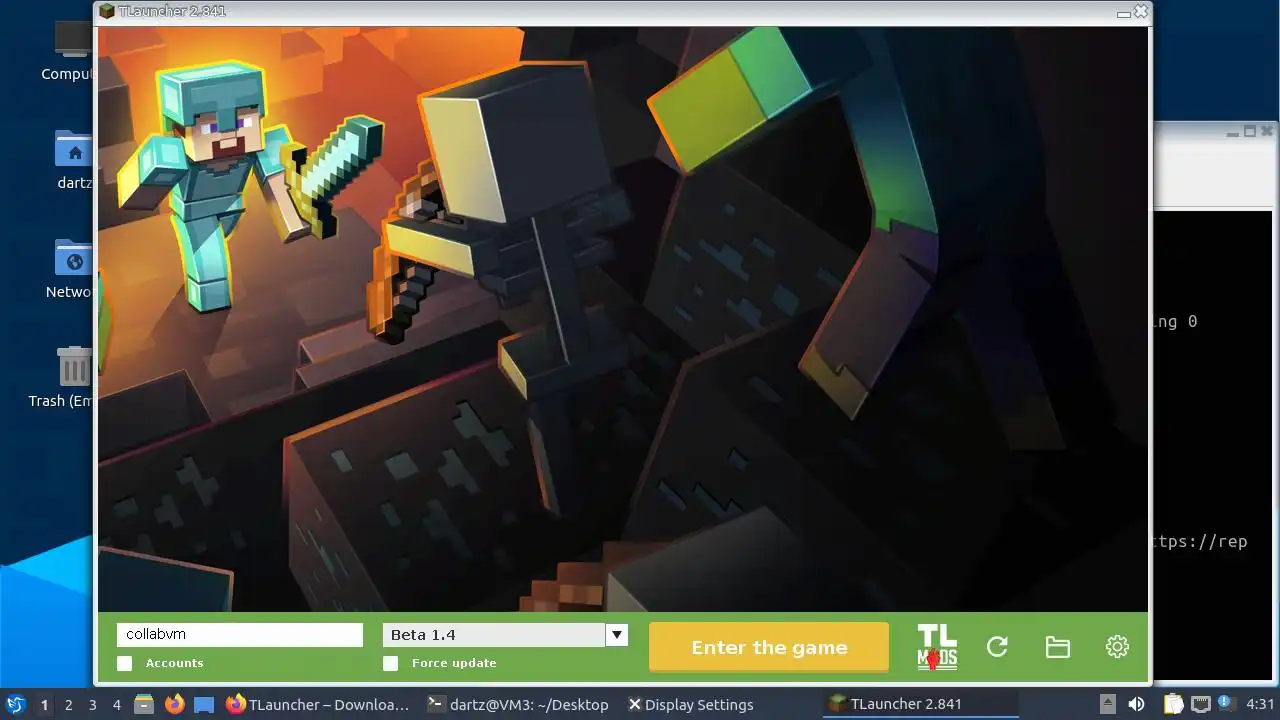Minimize the TLauncher window
The image size is (1280, 720).
click(1123, 14)
